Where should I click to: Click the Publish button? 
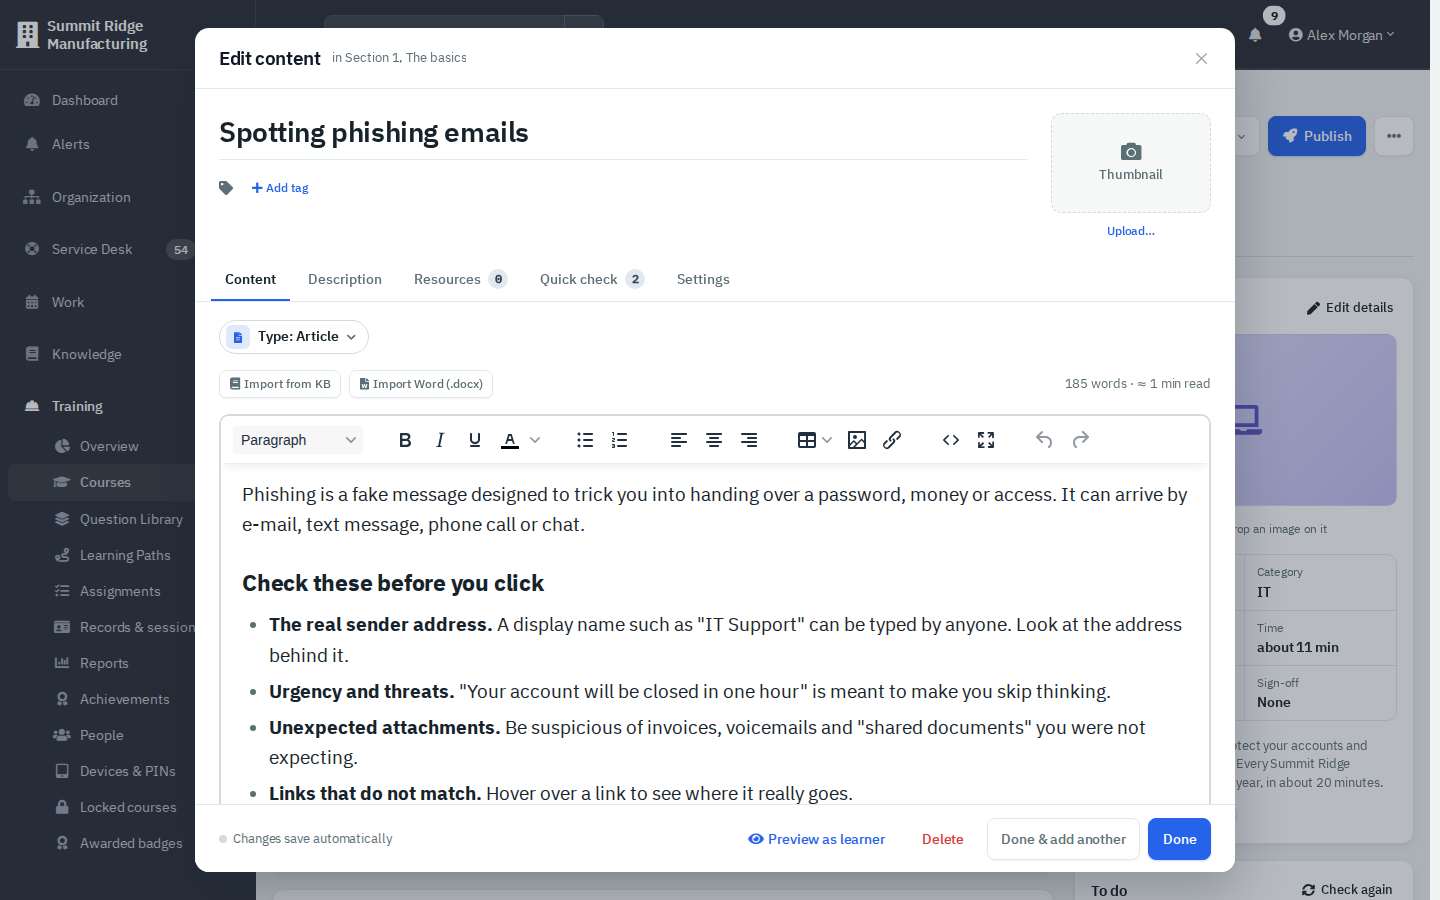(x=1317, y=136)
